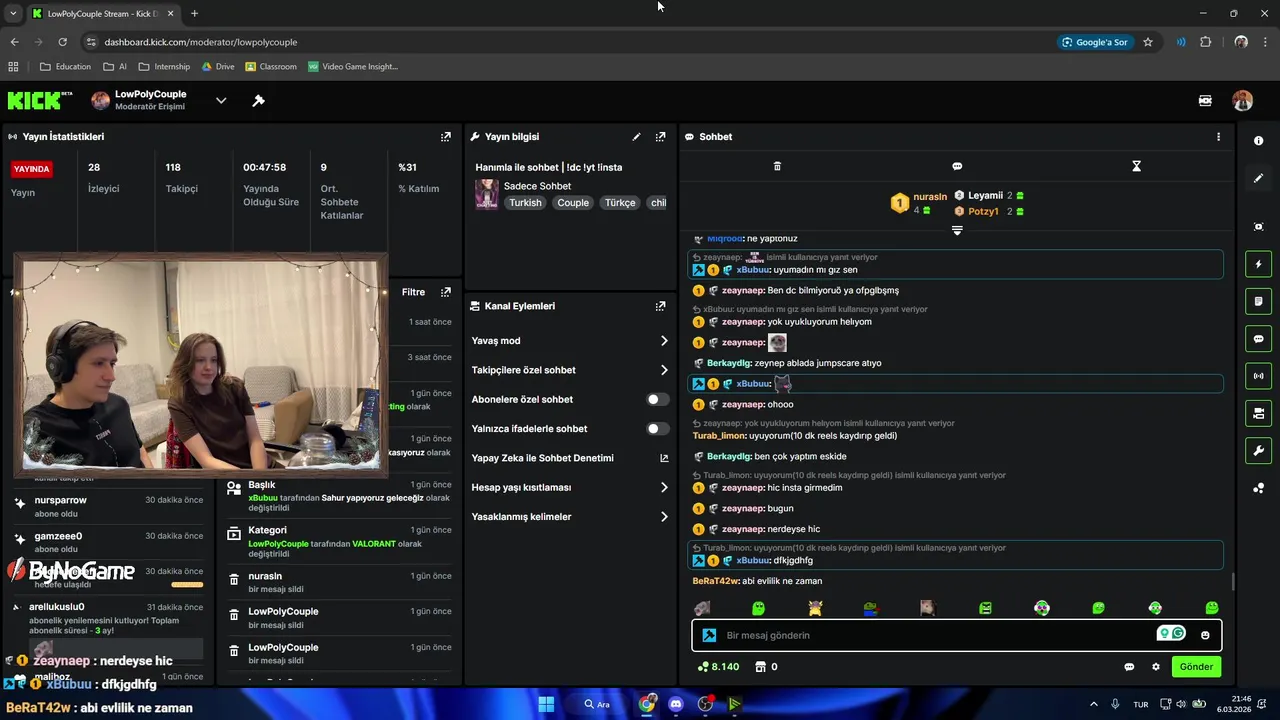Image resolution: width=1280 pixels, height=720 pixels.
Task: Toggle Abonelere özel sohbet switch
Action: click(x=657, y=399)
